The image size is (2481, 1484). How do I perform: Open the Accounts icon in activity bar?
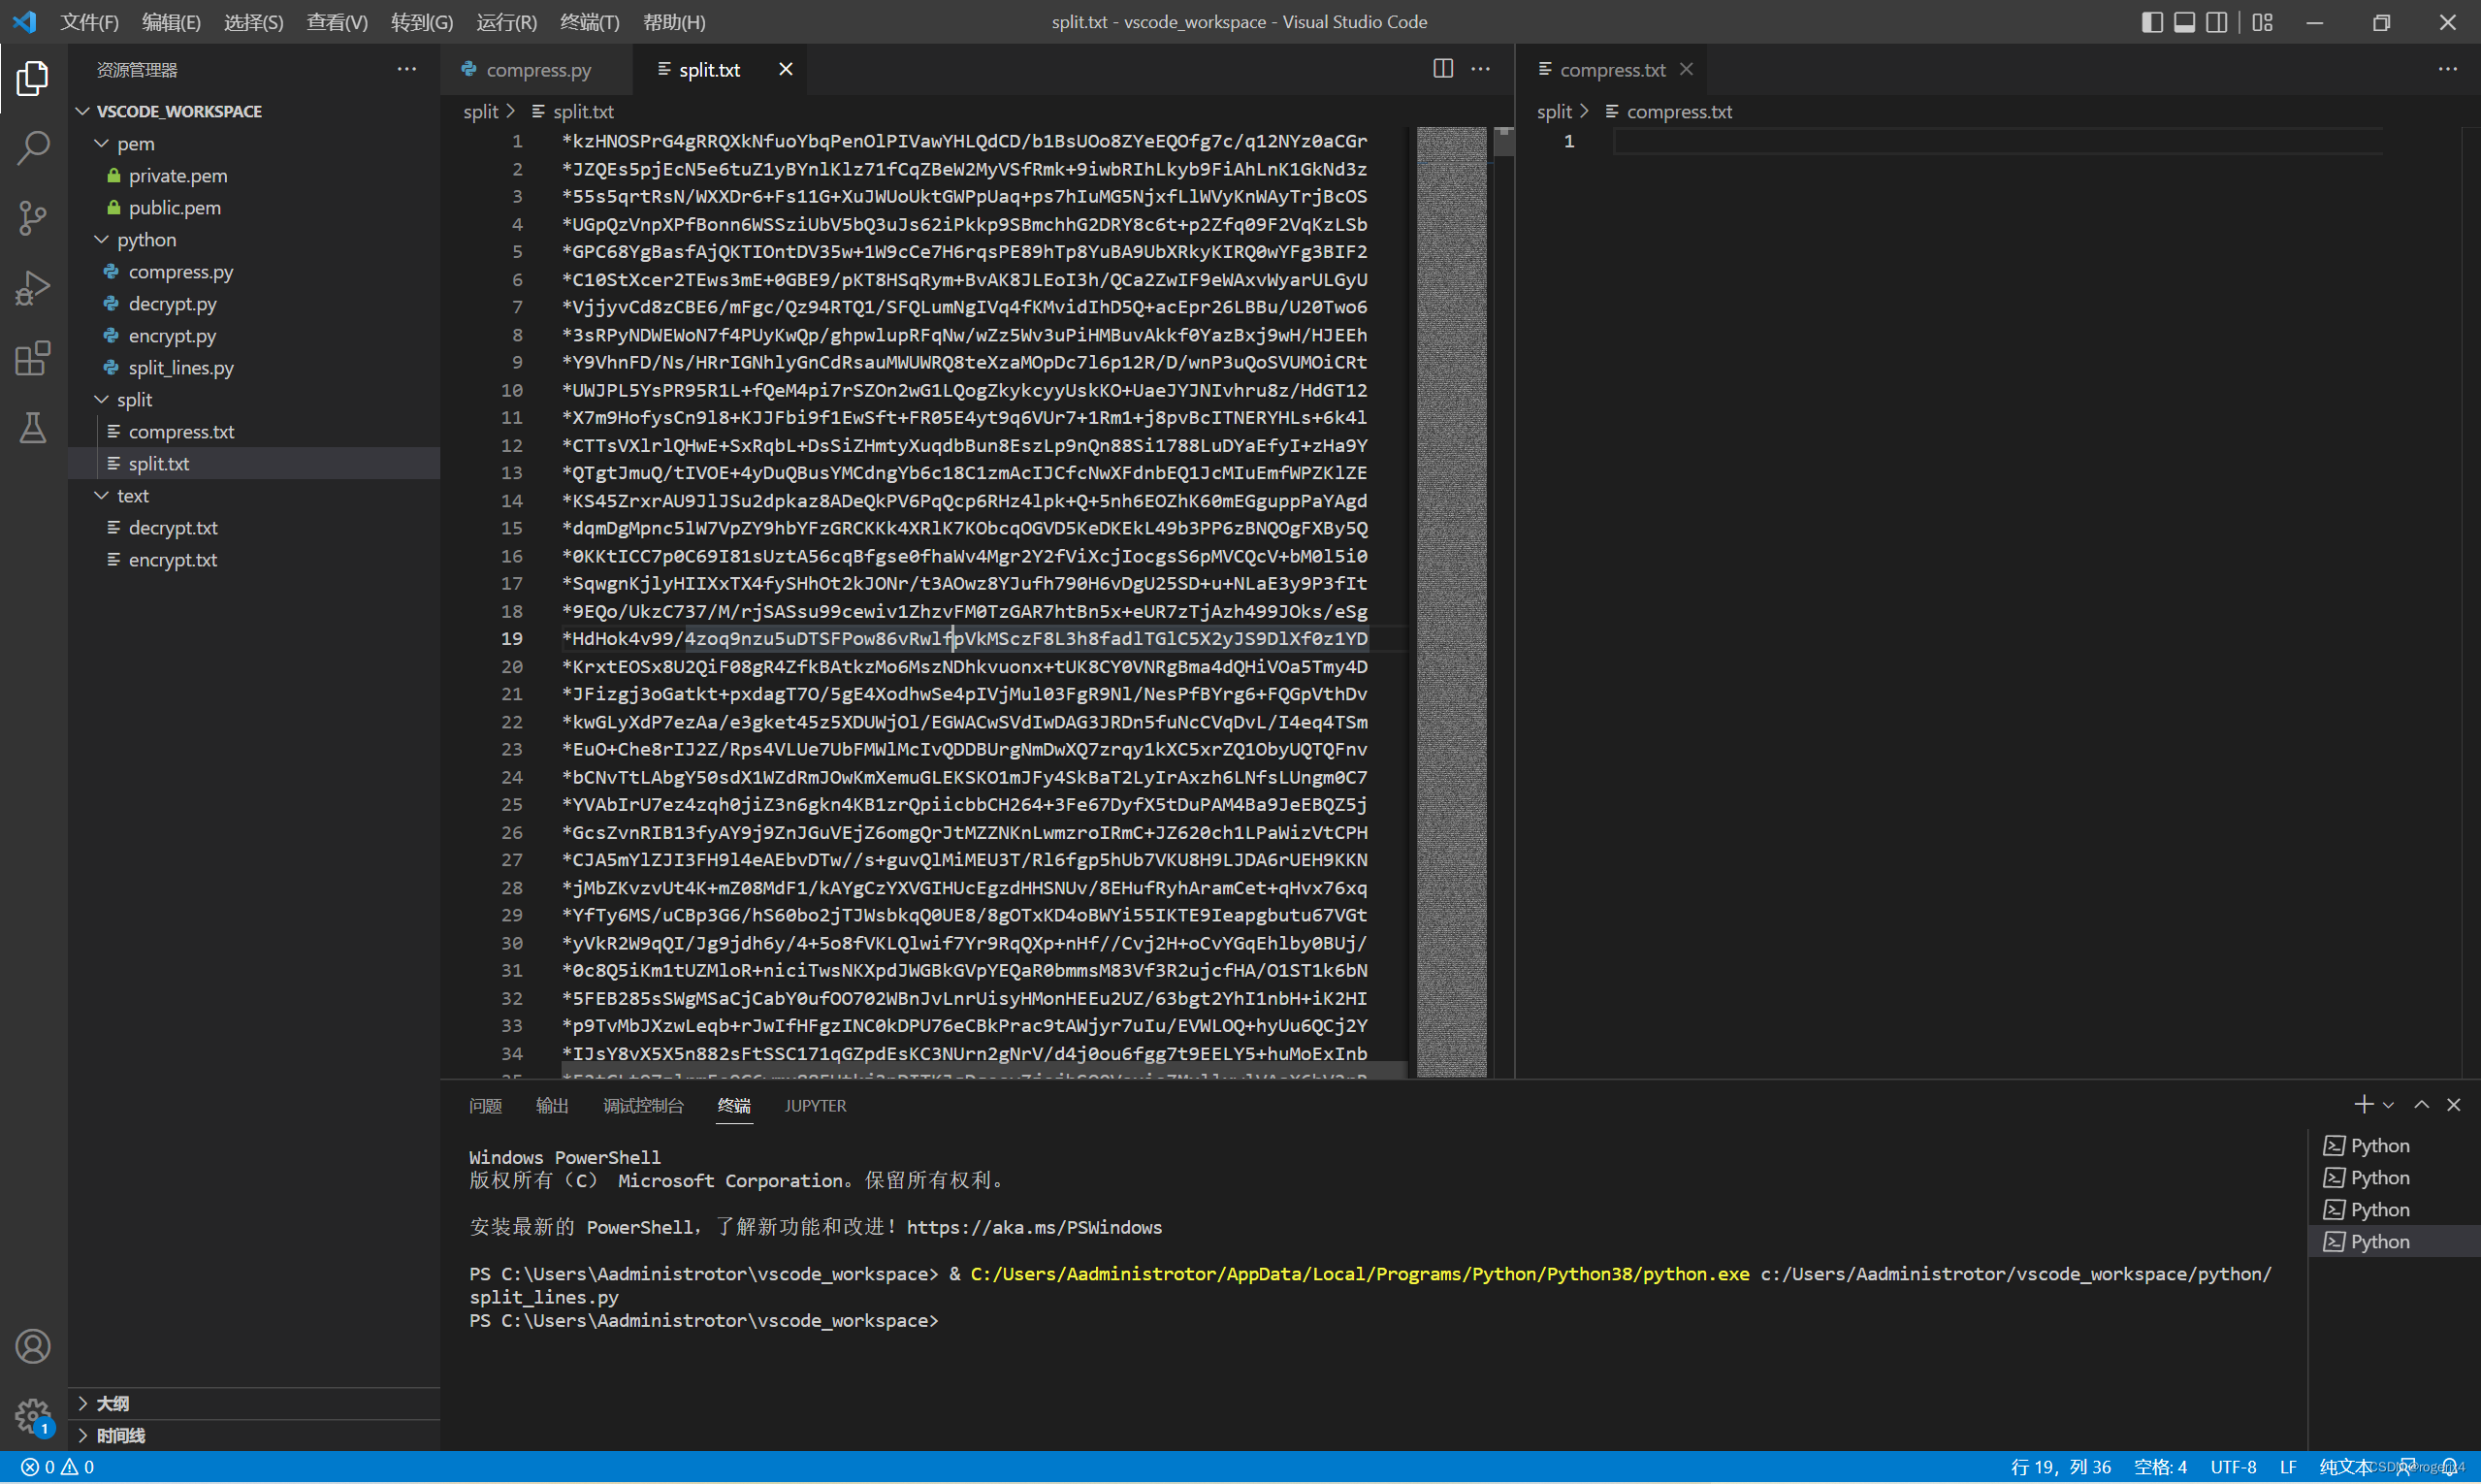pyautogui.click(x=33, y=1347)
